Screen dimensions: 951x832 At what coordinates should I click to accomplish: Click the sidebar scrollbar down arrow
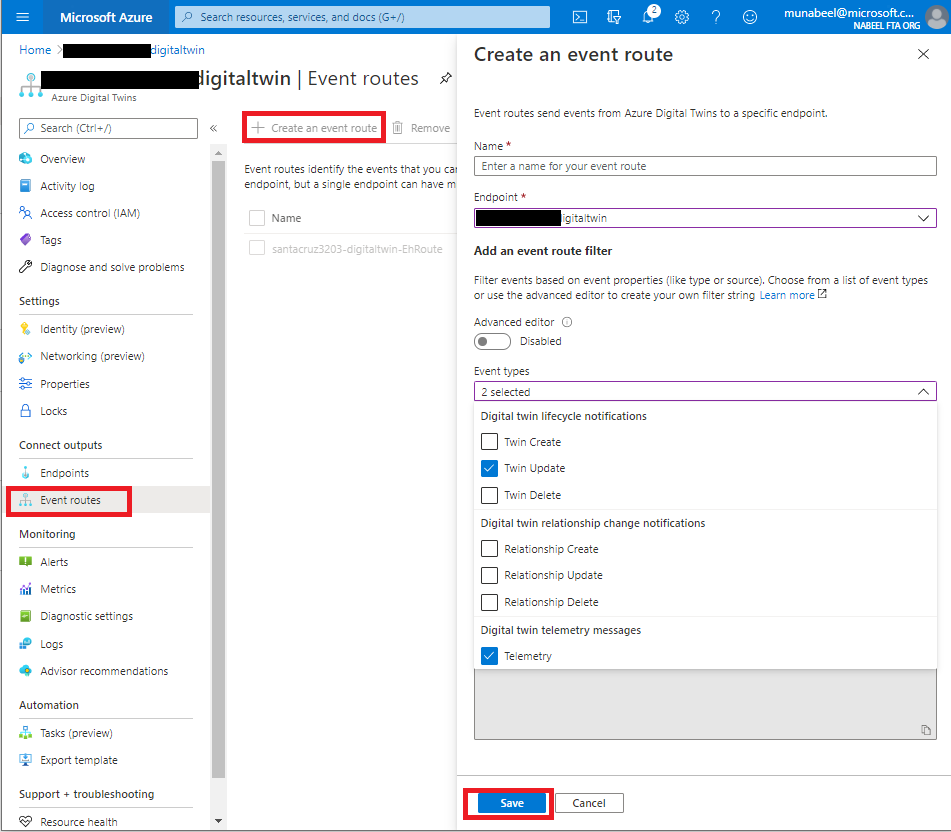click(x=218, y=821)
